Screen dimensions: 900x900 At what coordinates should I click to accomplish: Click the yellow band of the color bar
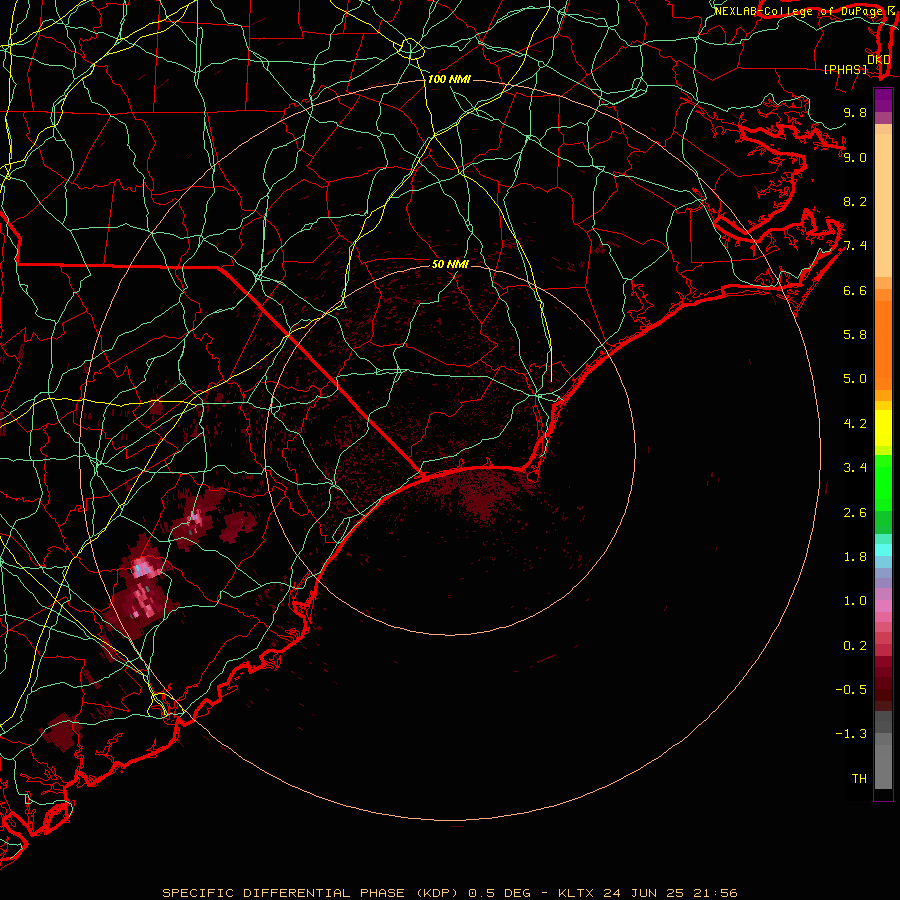click(x=883, y=428)
